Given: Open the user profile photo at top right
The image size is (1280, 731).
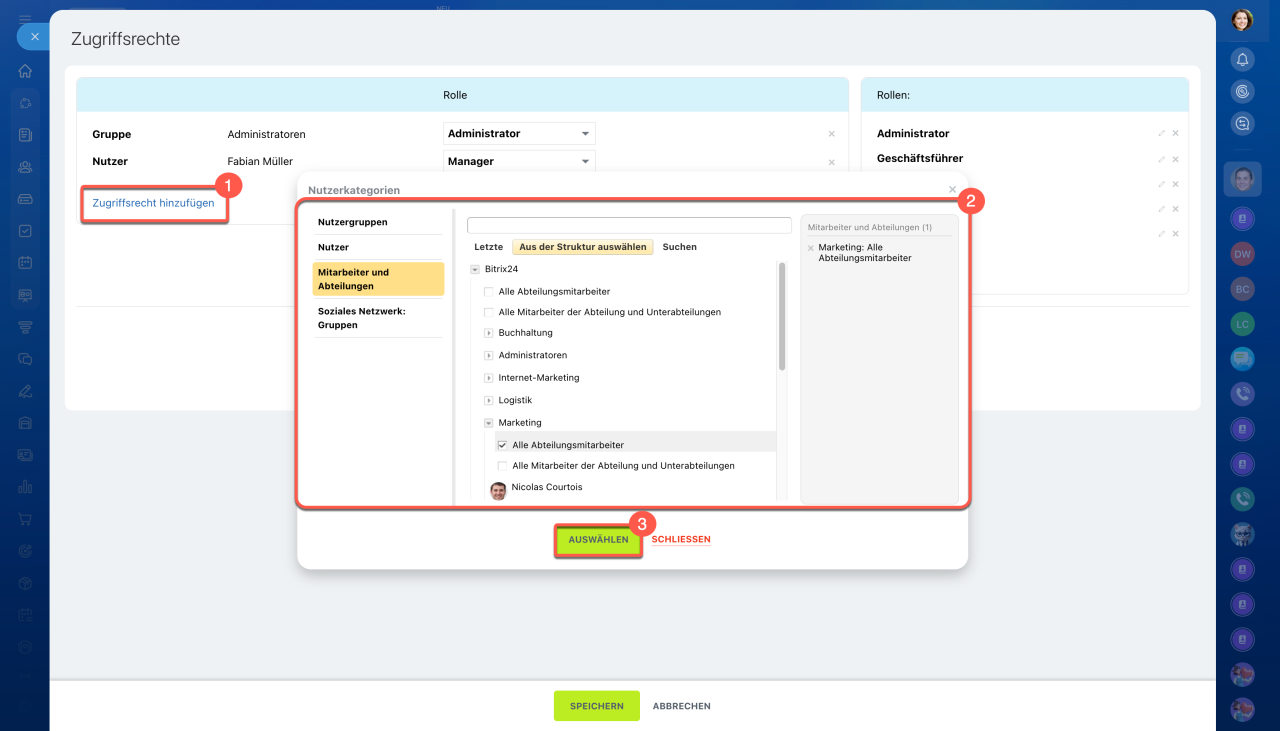Looking at the screenshot, I should point(1242,20).
